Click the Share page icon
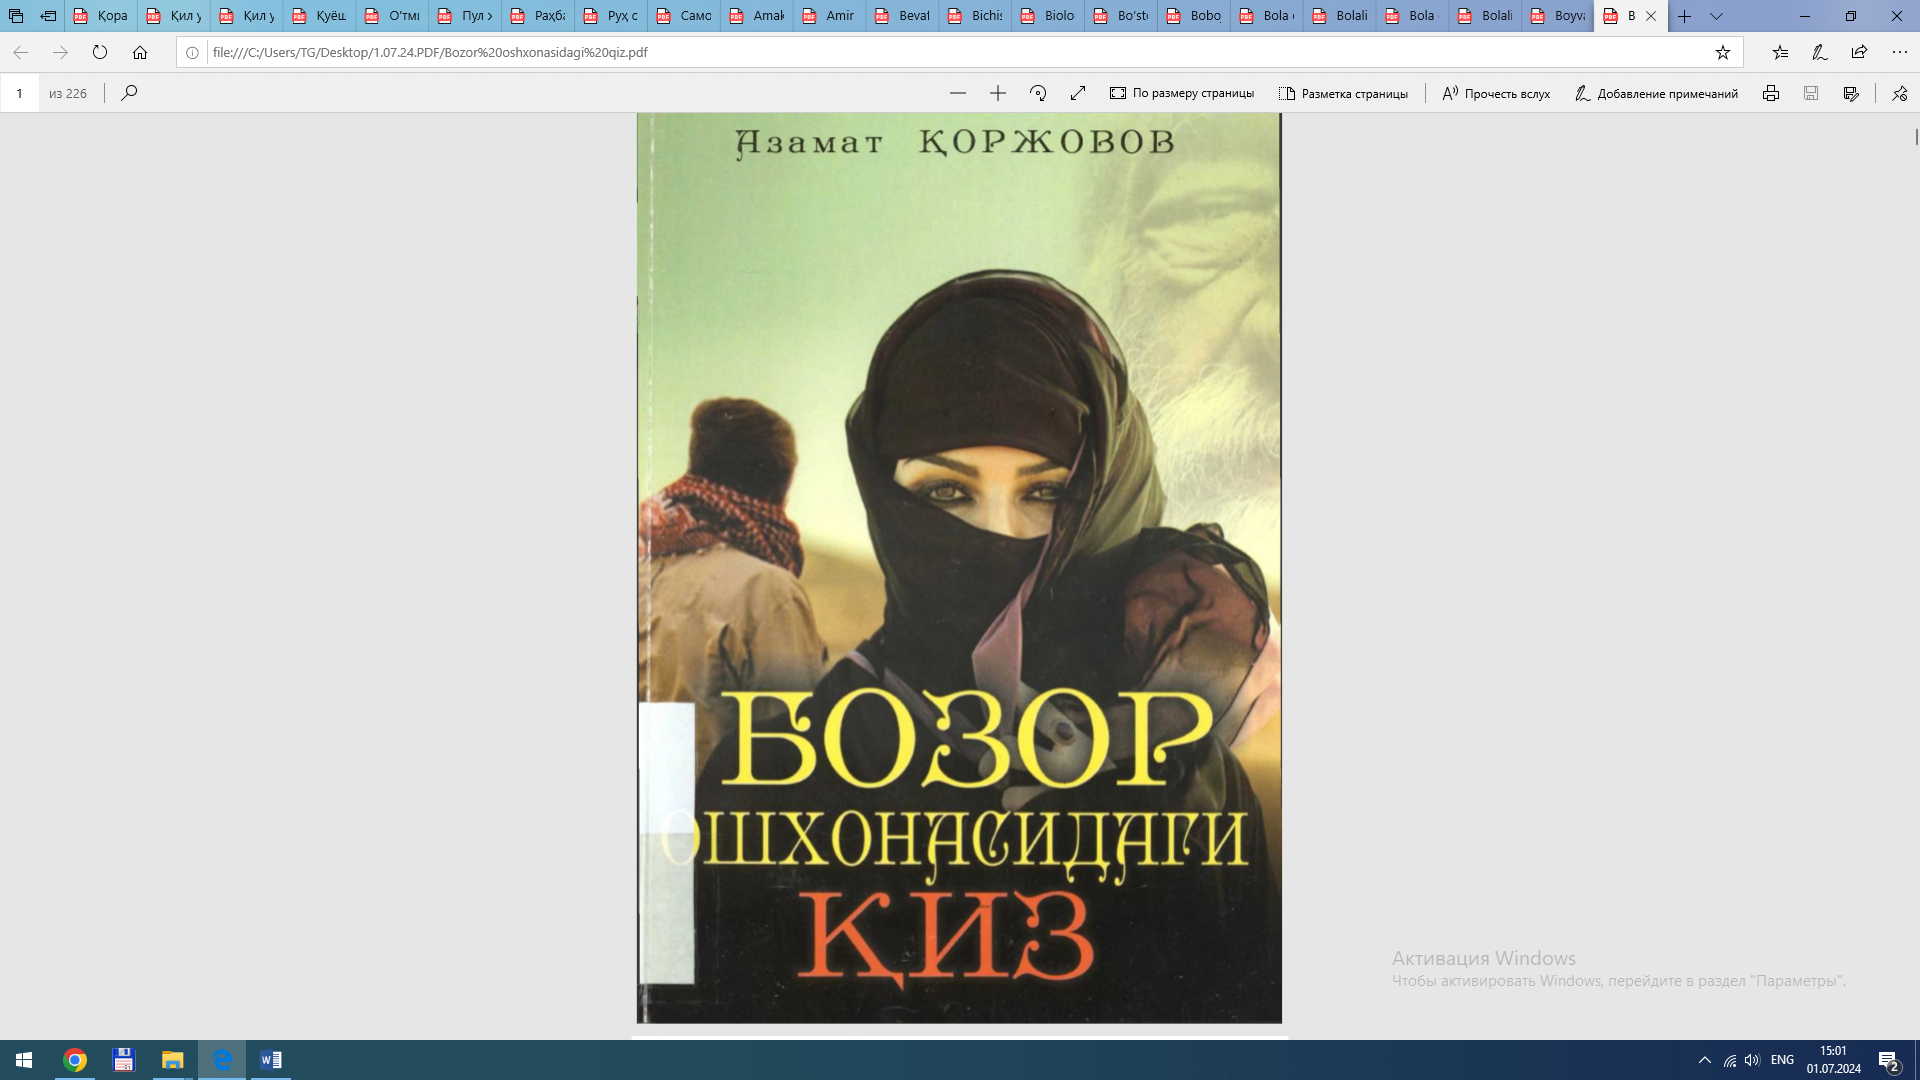Viewport: 1920px width, 1080px height. click(x=1859, y=52)
